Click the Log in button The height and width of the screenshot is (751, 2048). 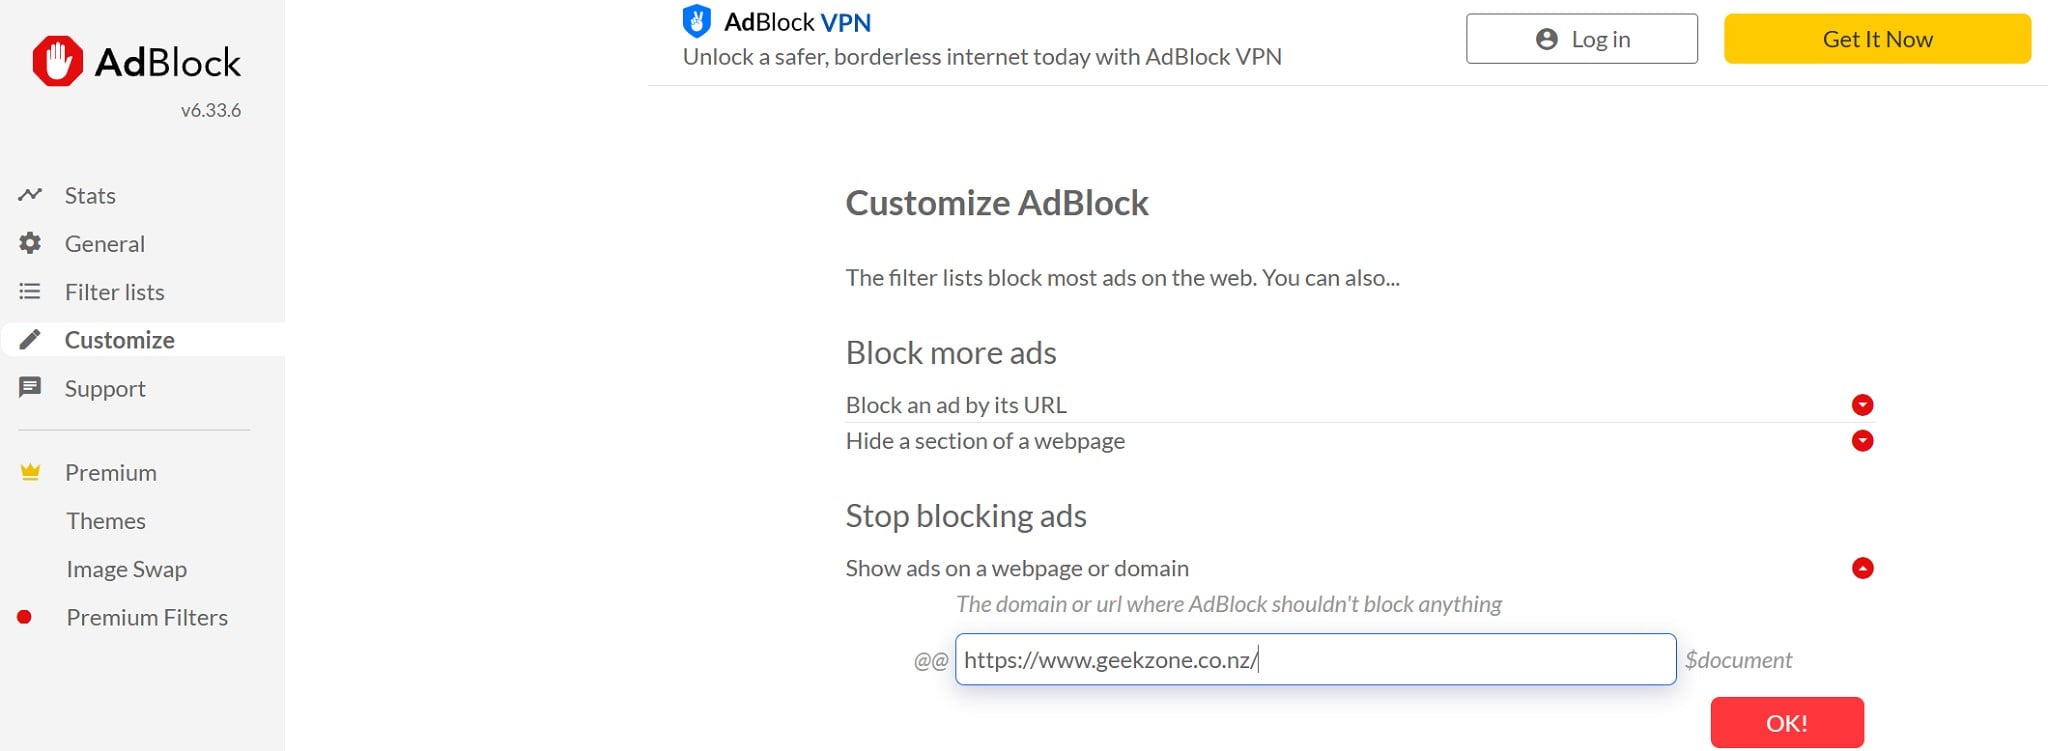(1581, 39)
